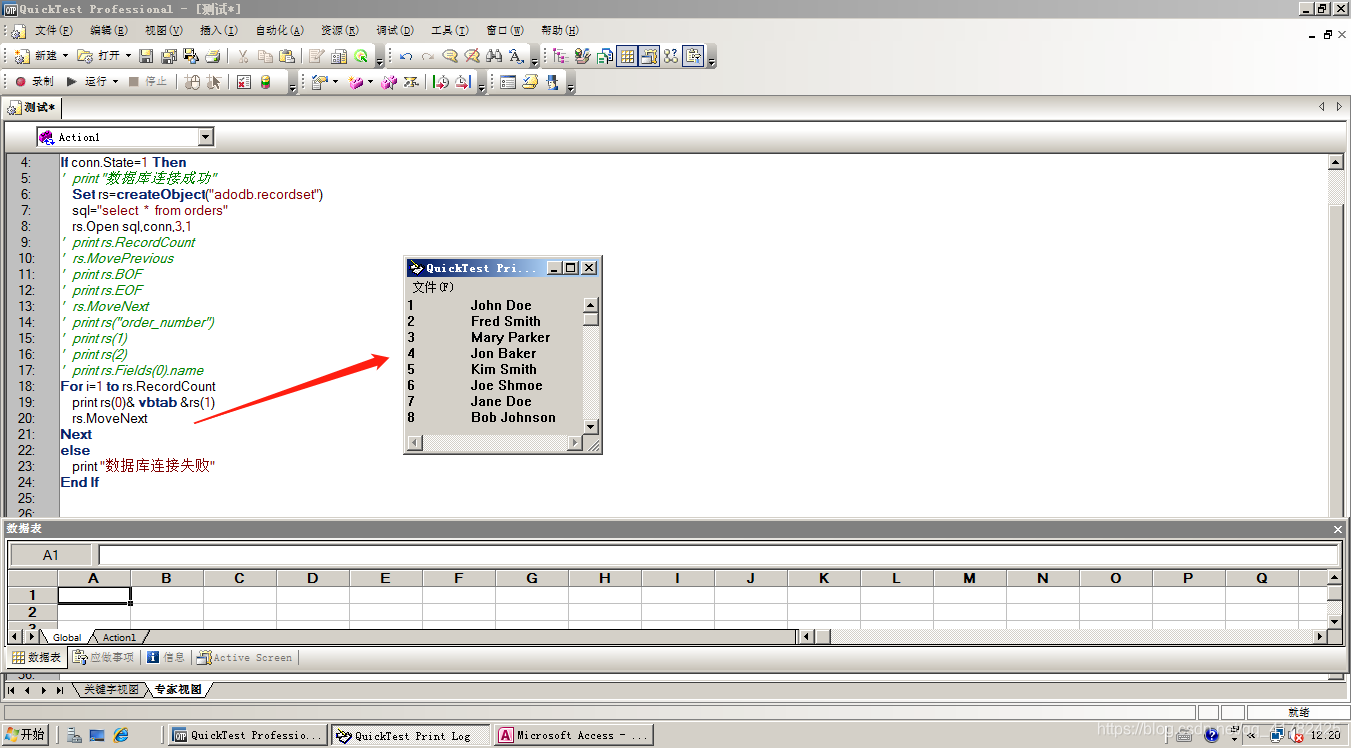Expand the Output Value dropdown arrow

pyautogui.click(x=370, y=82)
